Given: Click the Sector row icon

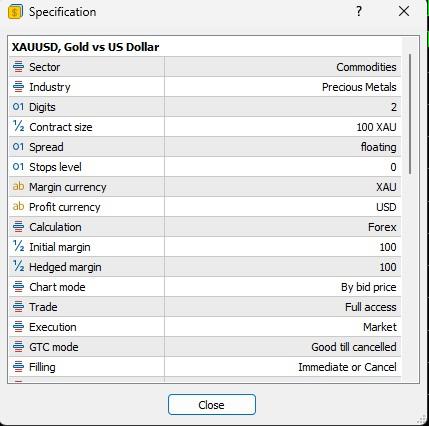Looking at the screenshot, I should coord(18,67).
